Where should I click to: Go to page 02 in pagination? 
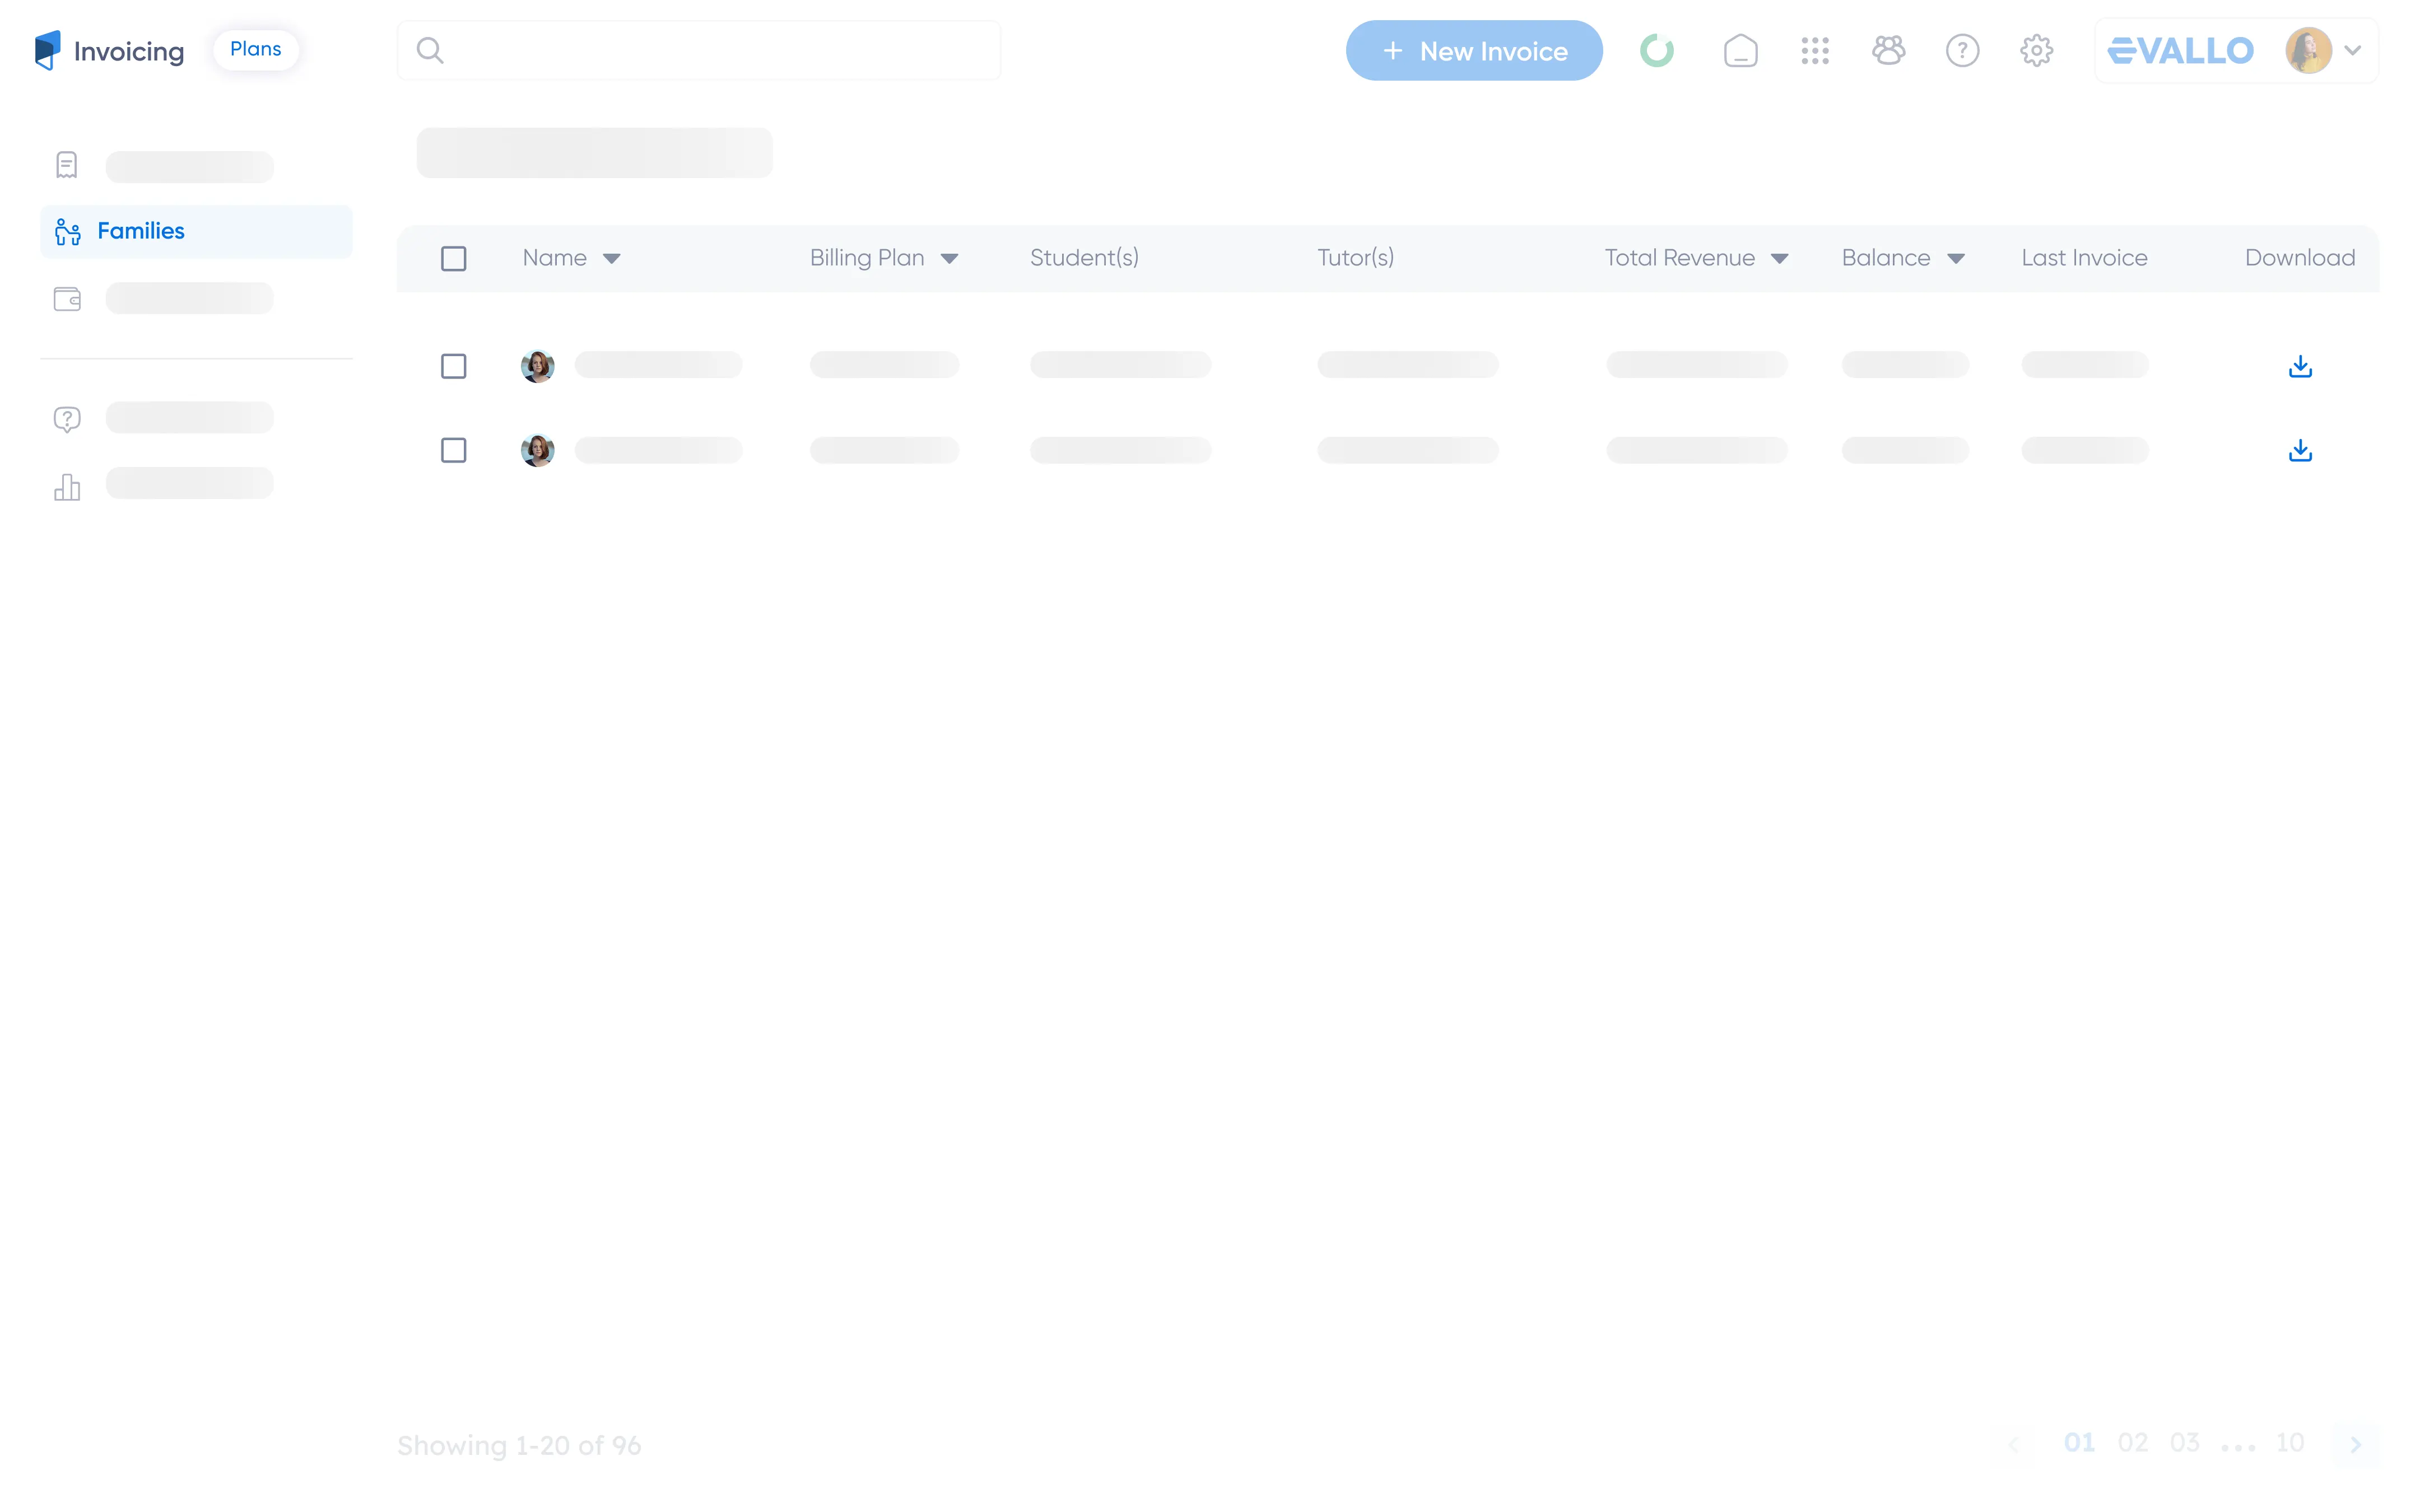point(2132,1442)
